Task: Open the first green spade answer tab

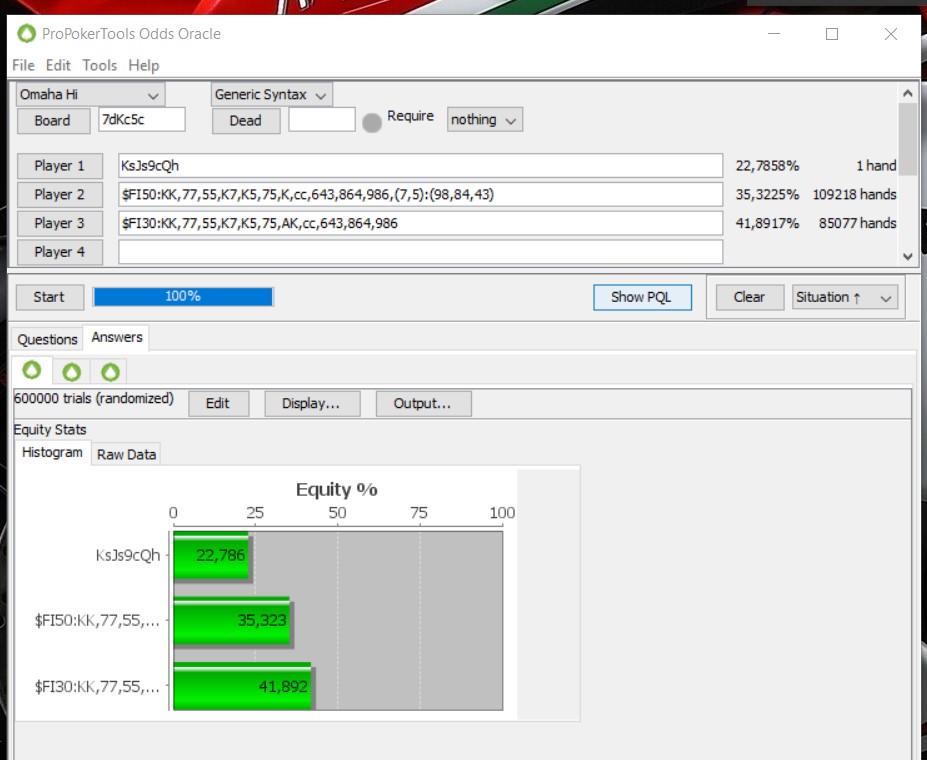Action: (32, 371)
